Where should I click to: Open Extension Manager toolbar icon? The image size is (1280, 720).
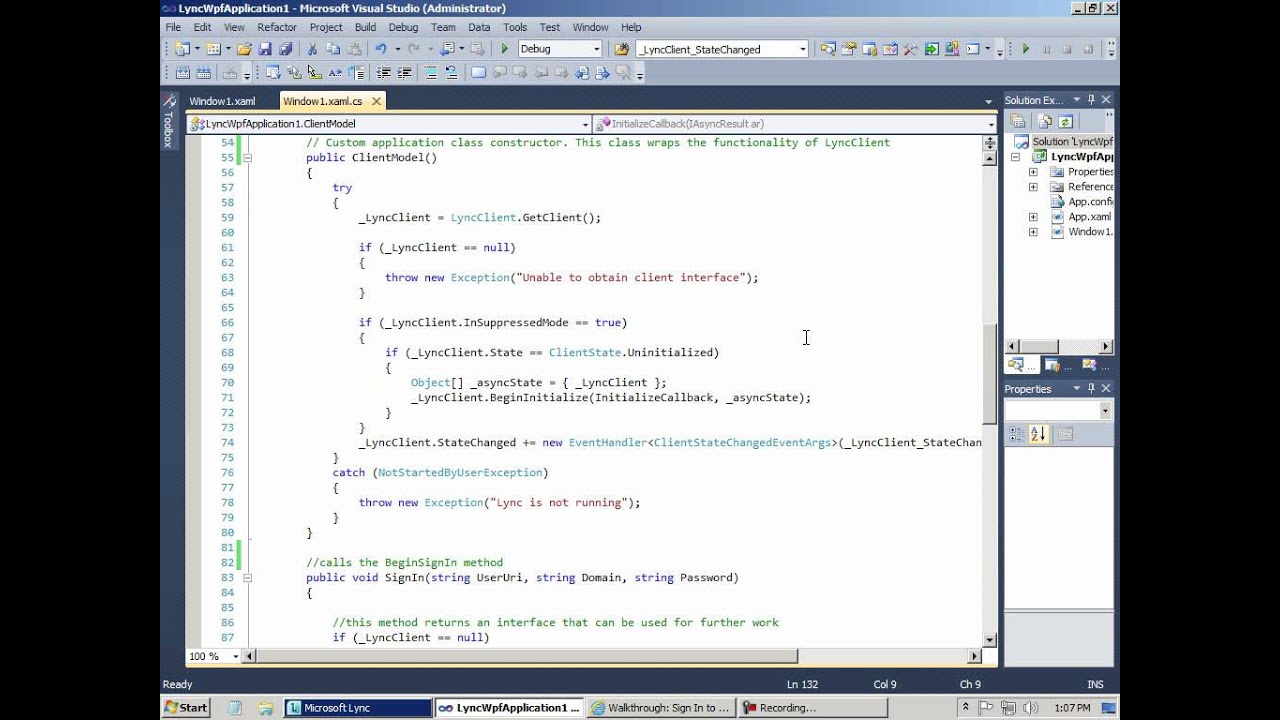[x=952, y=49]
